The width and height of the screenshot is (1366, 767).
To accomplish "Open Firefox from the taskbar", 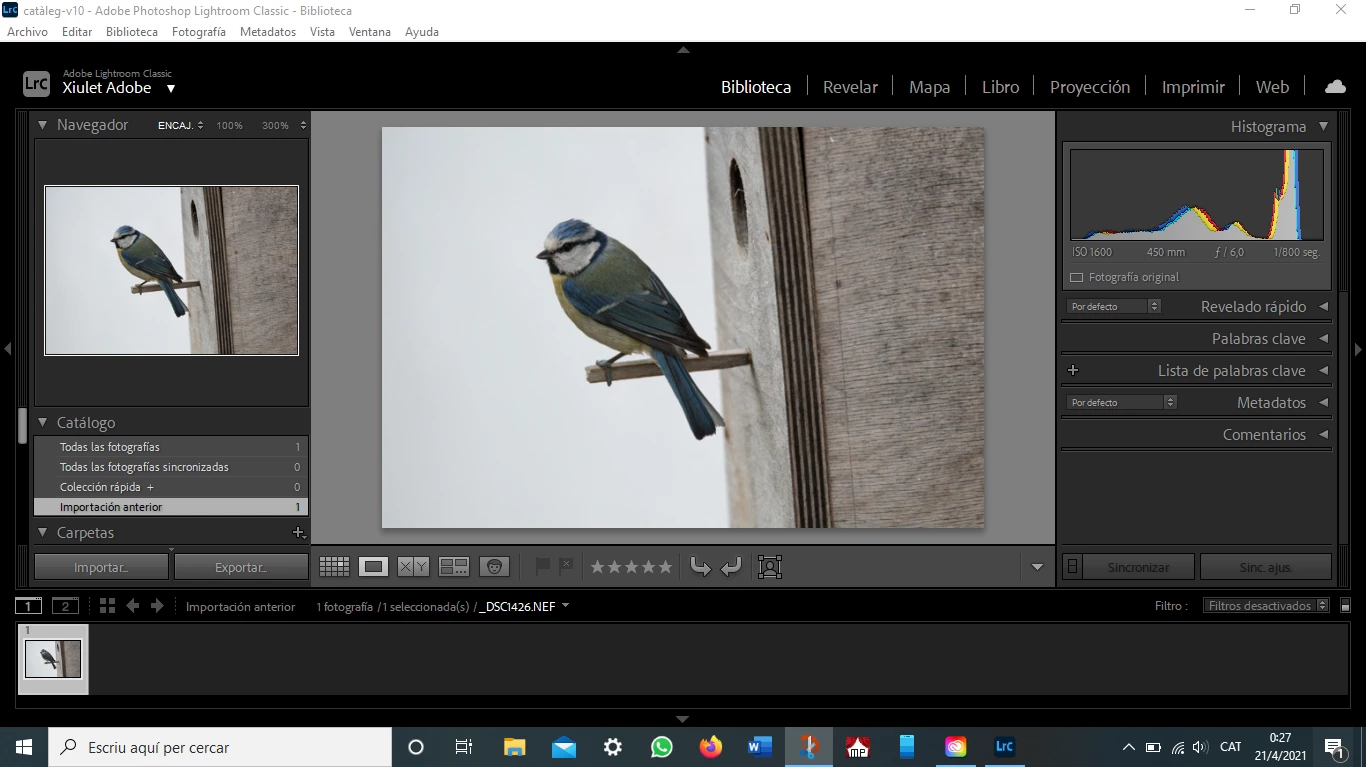I will click(x=711, y=747).
